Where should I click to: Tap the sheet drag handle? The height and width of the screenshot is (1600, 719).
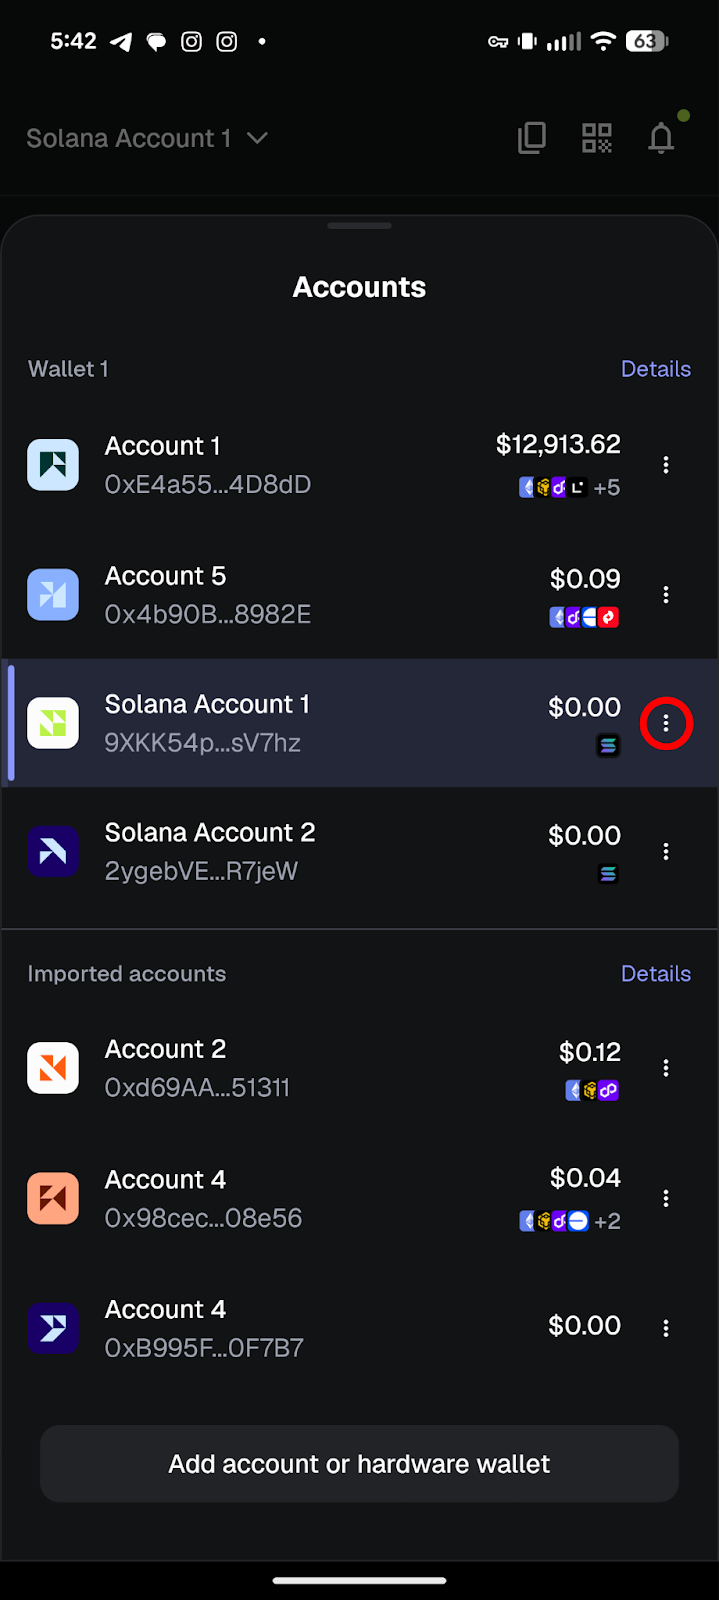point(359,226)
